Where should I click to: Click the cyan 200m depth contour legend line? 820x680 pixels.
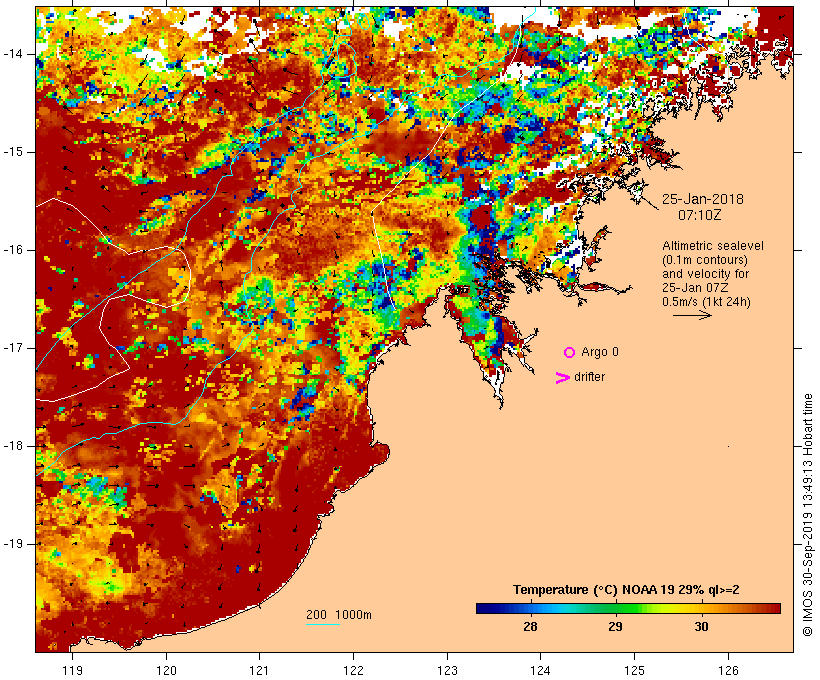tap(323, 624)
